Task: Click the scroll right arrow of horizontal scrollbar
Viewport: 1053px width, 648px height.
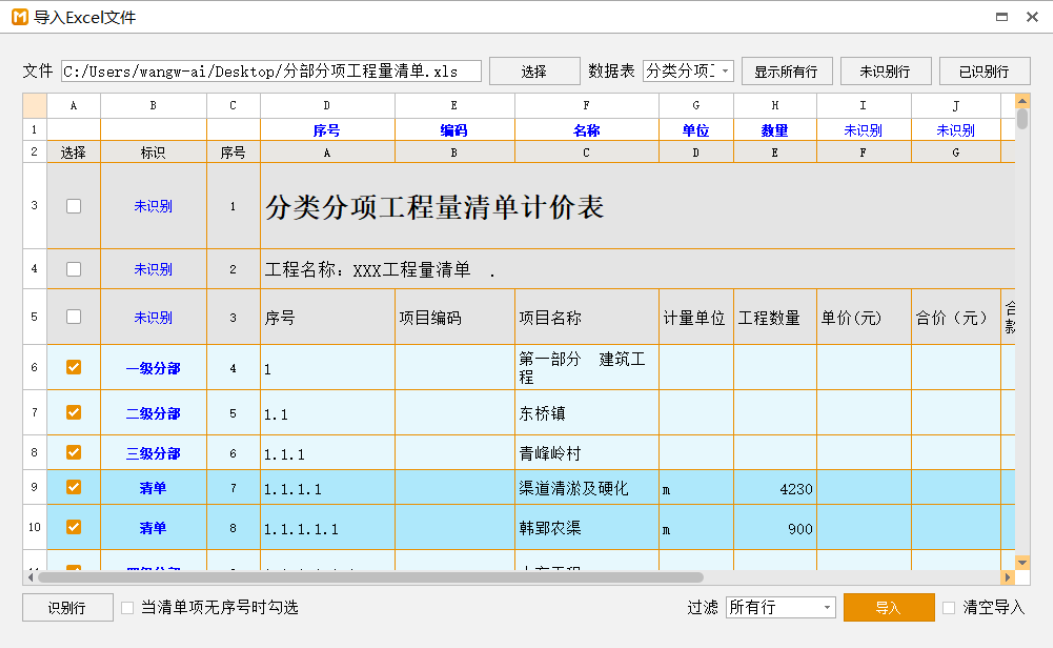Action: [1007, 577]
